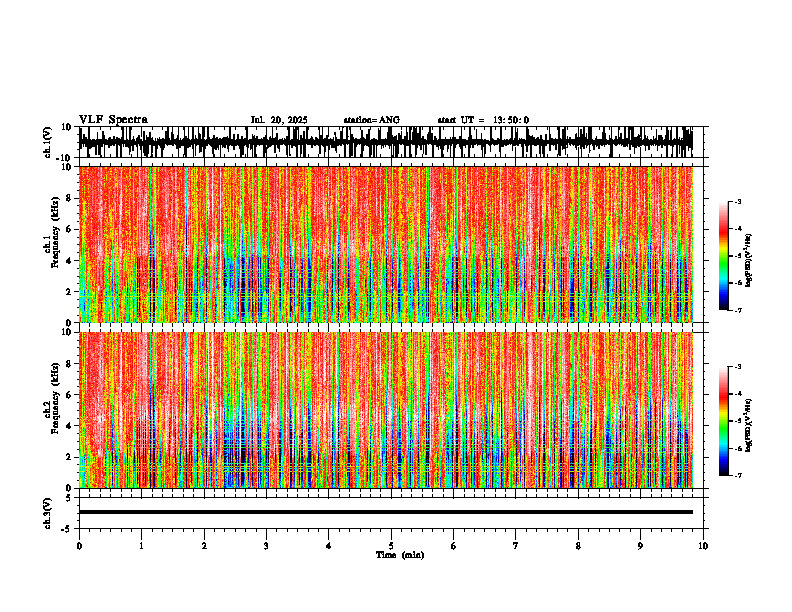Click the "VLF Spectra" plot title
Screen dimensions: 792x612
(x=113, y=120)
